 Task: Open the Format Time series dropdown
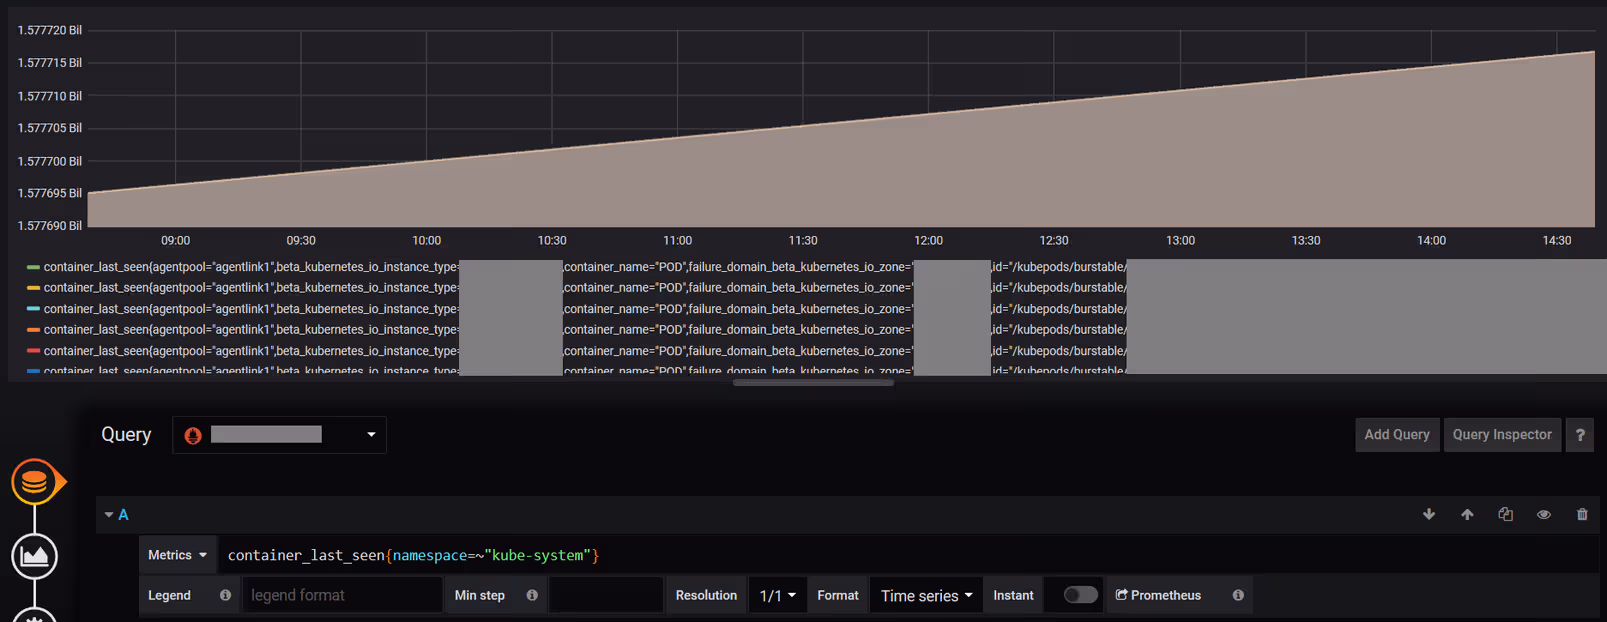(926, 595)
